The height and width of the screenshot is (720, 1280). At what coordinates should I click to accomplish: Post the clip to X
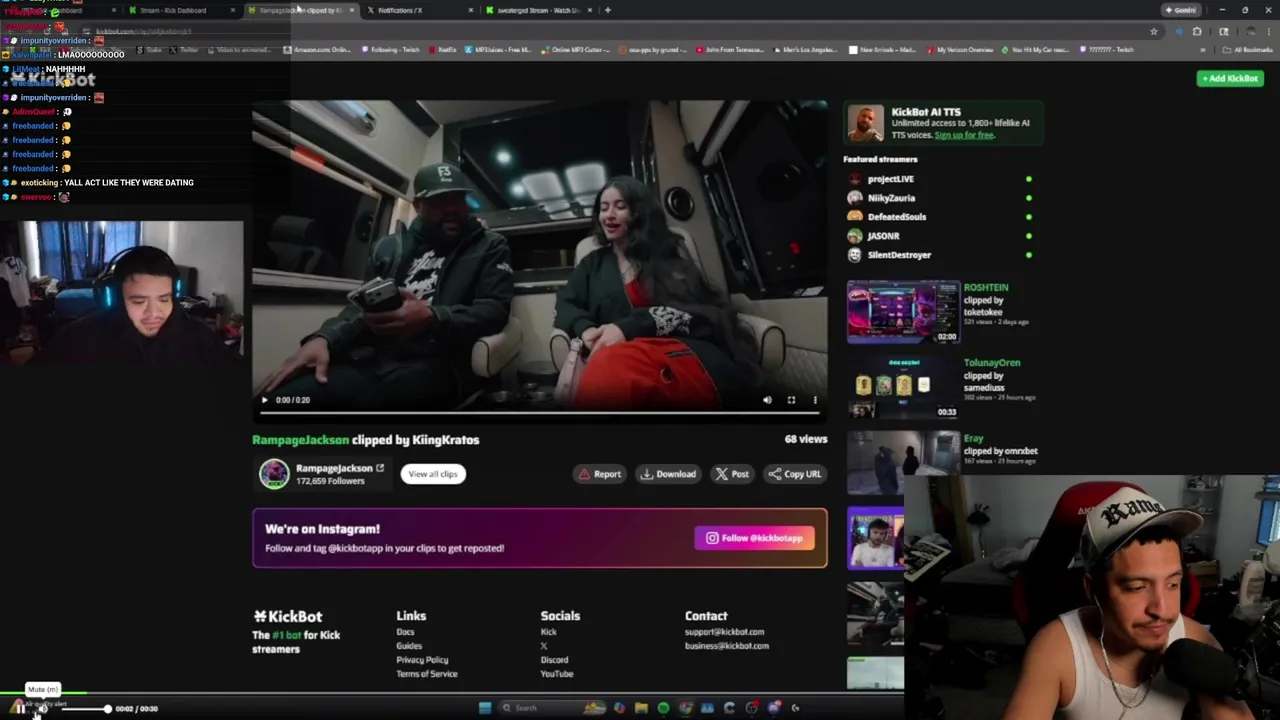(x=732, y=474)
